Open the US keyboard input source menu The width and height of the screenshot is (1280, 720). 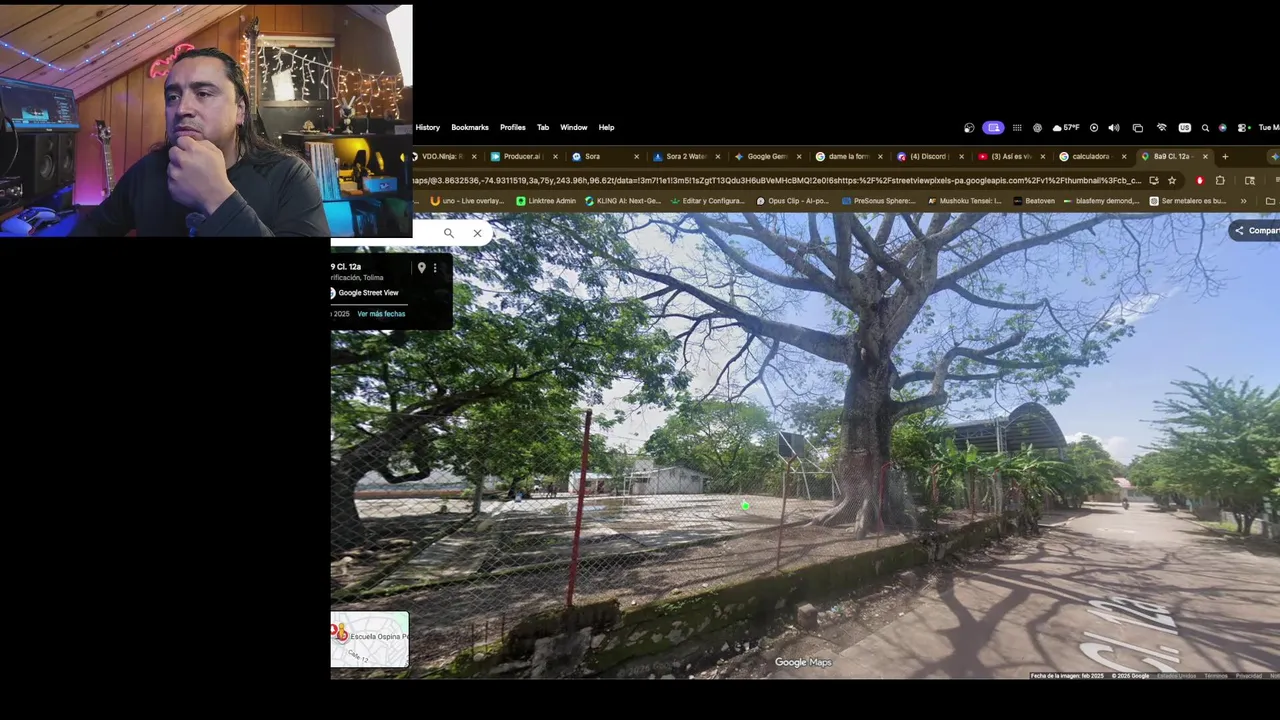coord(1185,128)
